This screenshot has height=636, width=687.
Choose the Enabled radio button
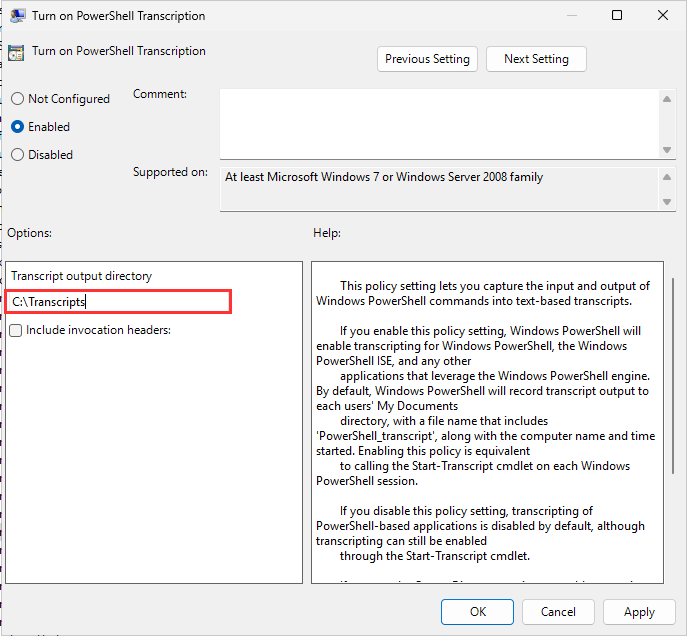pos(17,127)
